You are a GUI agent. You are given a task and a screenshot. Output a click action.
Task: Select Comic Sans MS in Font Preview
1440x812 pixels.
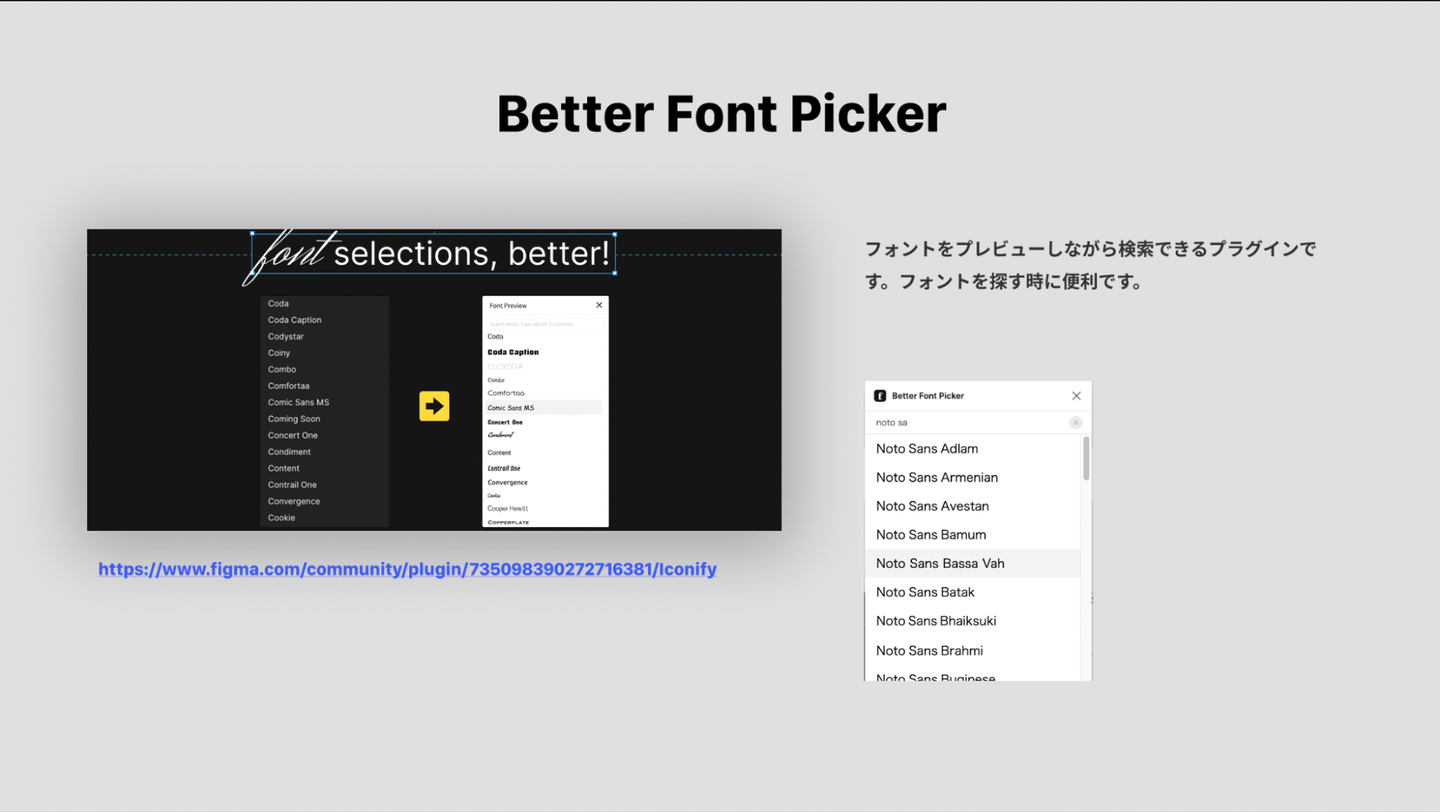click(511, 408)
